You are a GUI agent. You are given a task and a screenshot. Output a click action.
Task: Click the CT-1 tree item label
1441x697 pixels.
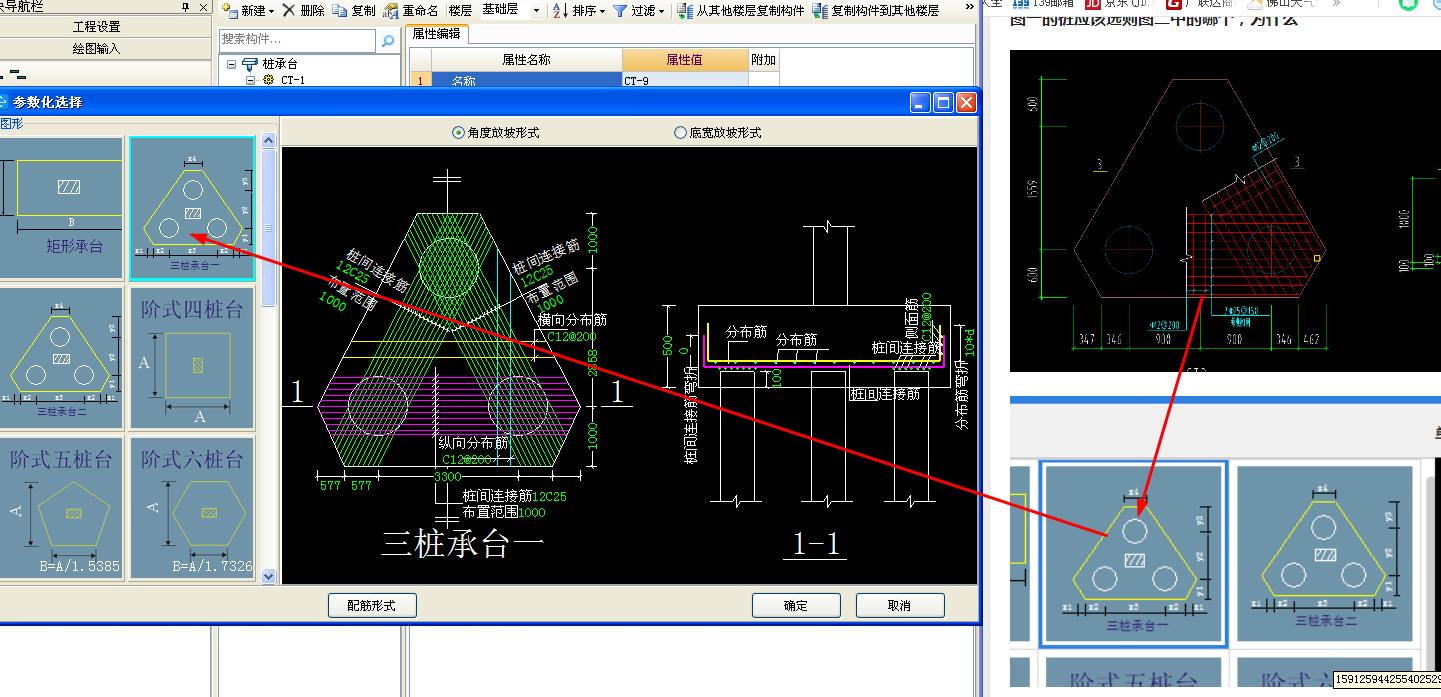[x=293, y=80]
